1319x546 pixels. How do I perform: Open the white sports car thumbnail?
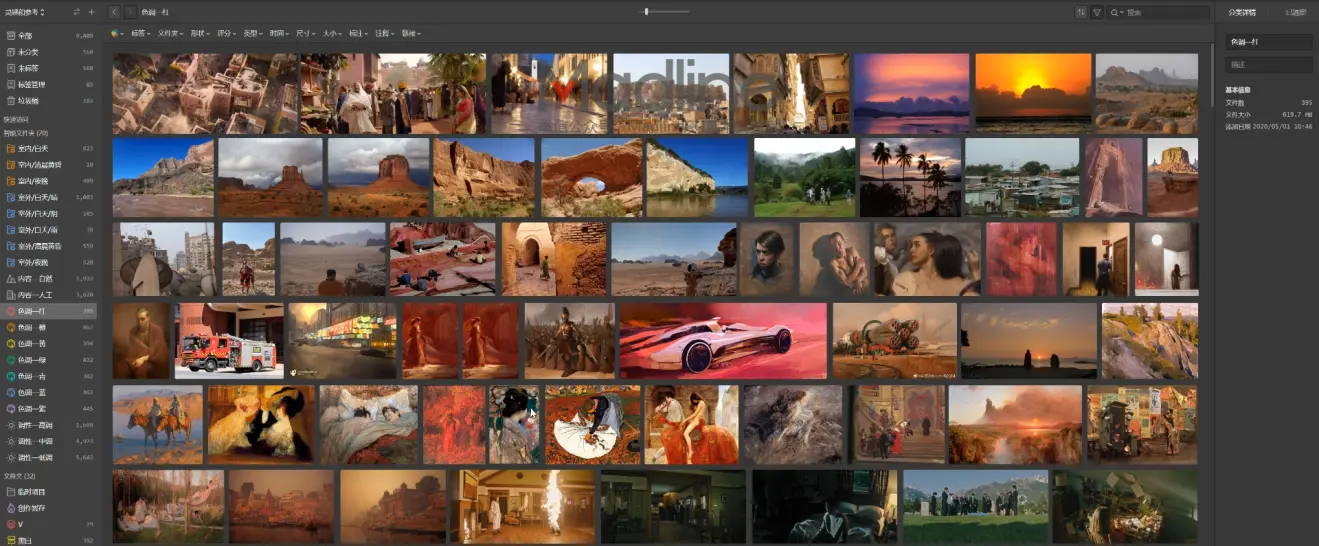[723, 341]
